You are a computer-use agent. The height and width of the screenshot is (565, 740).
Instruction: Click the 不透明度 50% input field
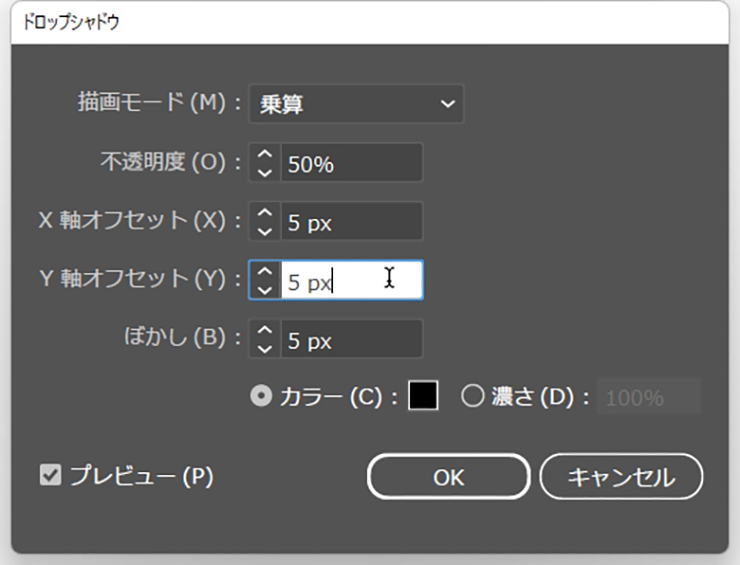point(350,163)
